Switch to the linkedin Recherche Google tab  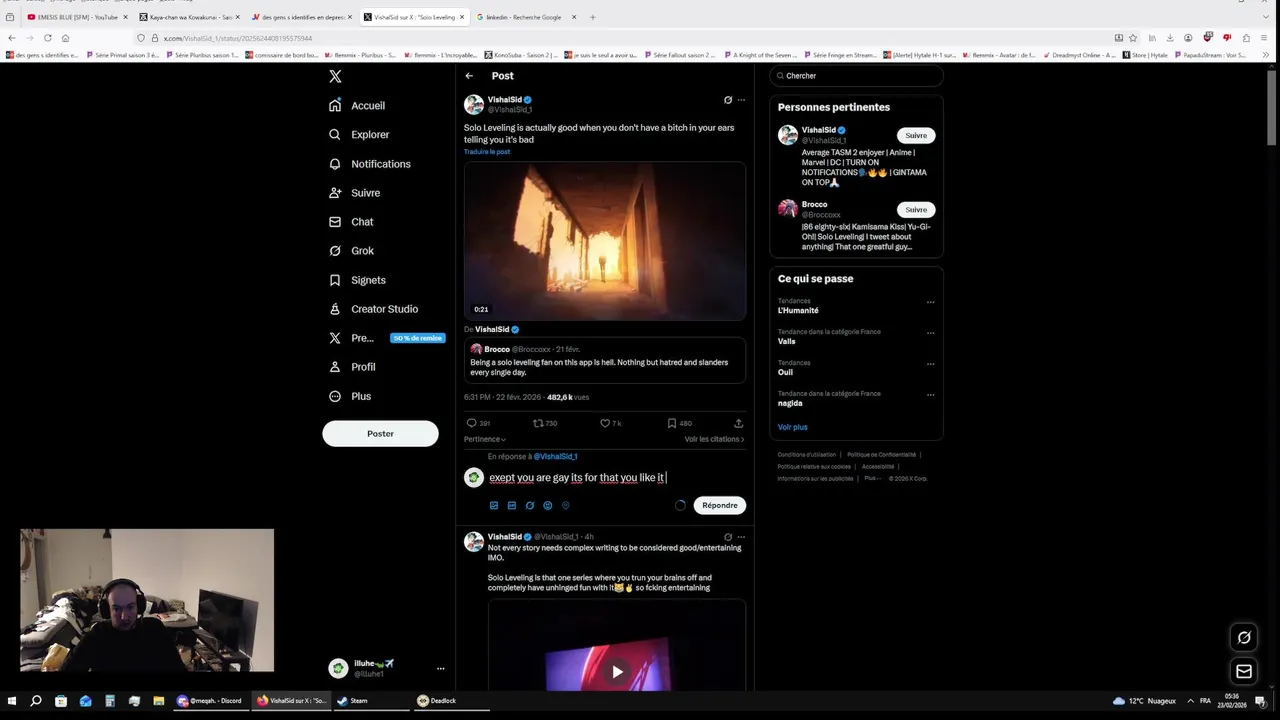525,17
